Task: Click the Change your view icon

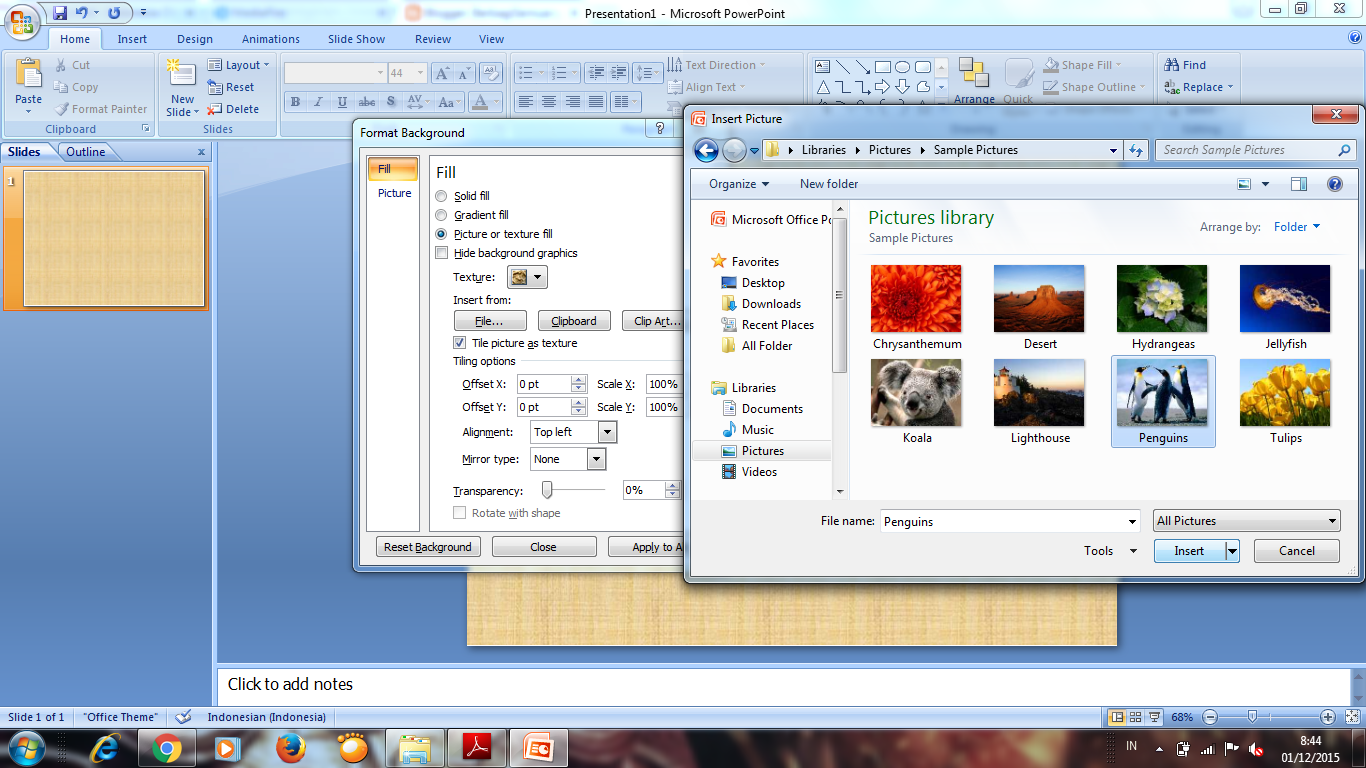Action: [1244, 184]
